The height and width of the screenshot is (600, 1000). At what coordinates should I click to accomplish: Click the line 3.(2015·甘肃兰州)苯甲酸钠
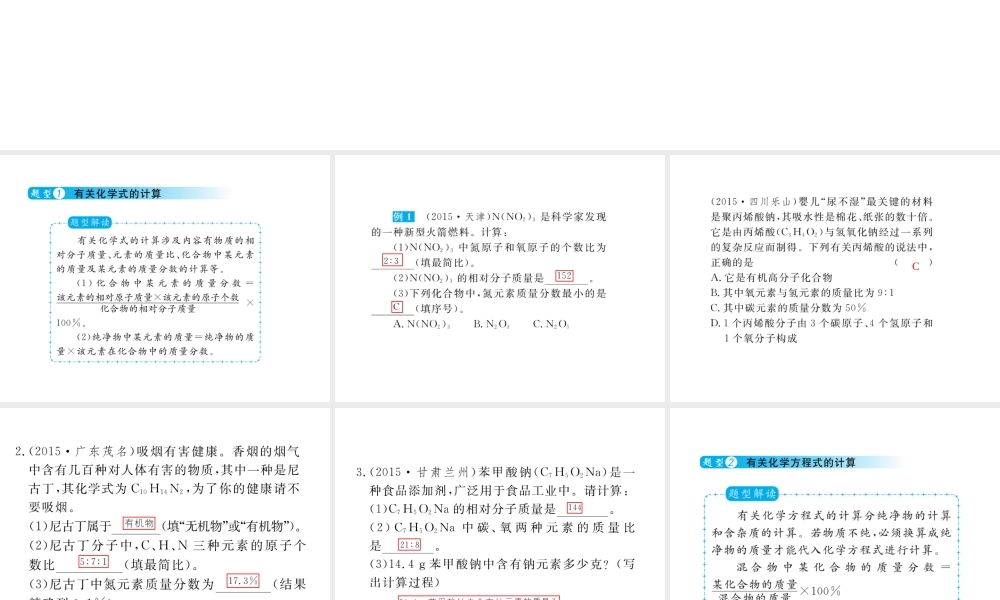pos(496,472)
